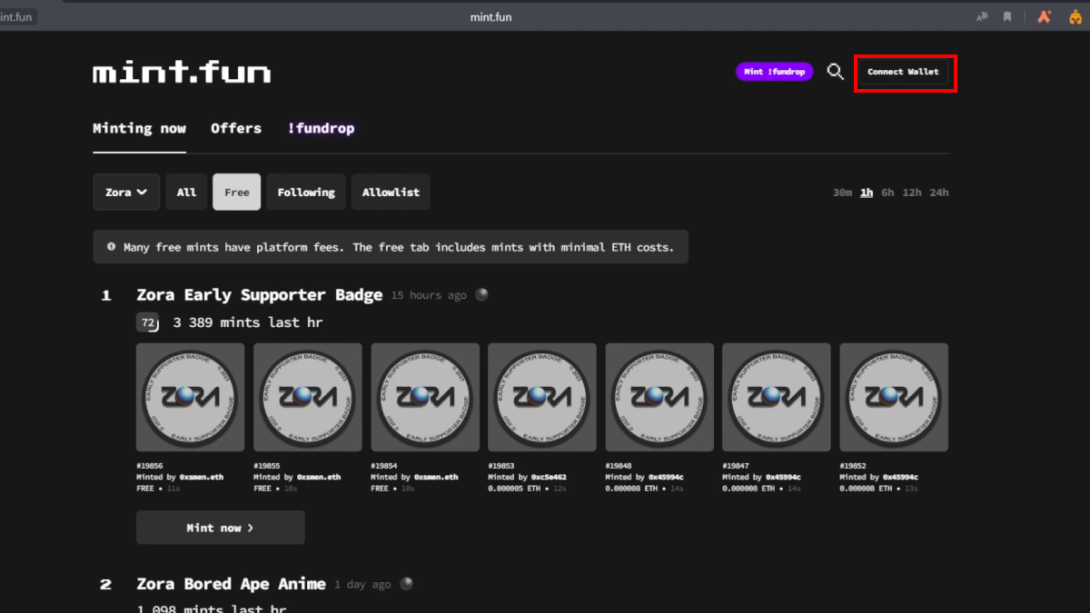Screen dimensions: 1090x613
Task: Click the sphere icon beside Zora Bored Ape Anime
Action: (x=407, y=584)
